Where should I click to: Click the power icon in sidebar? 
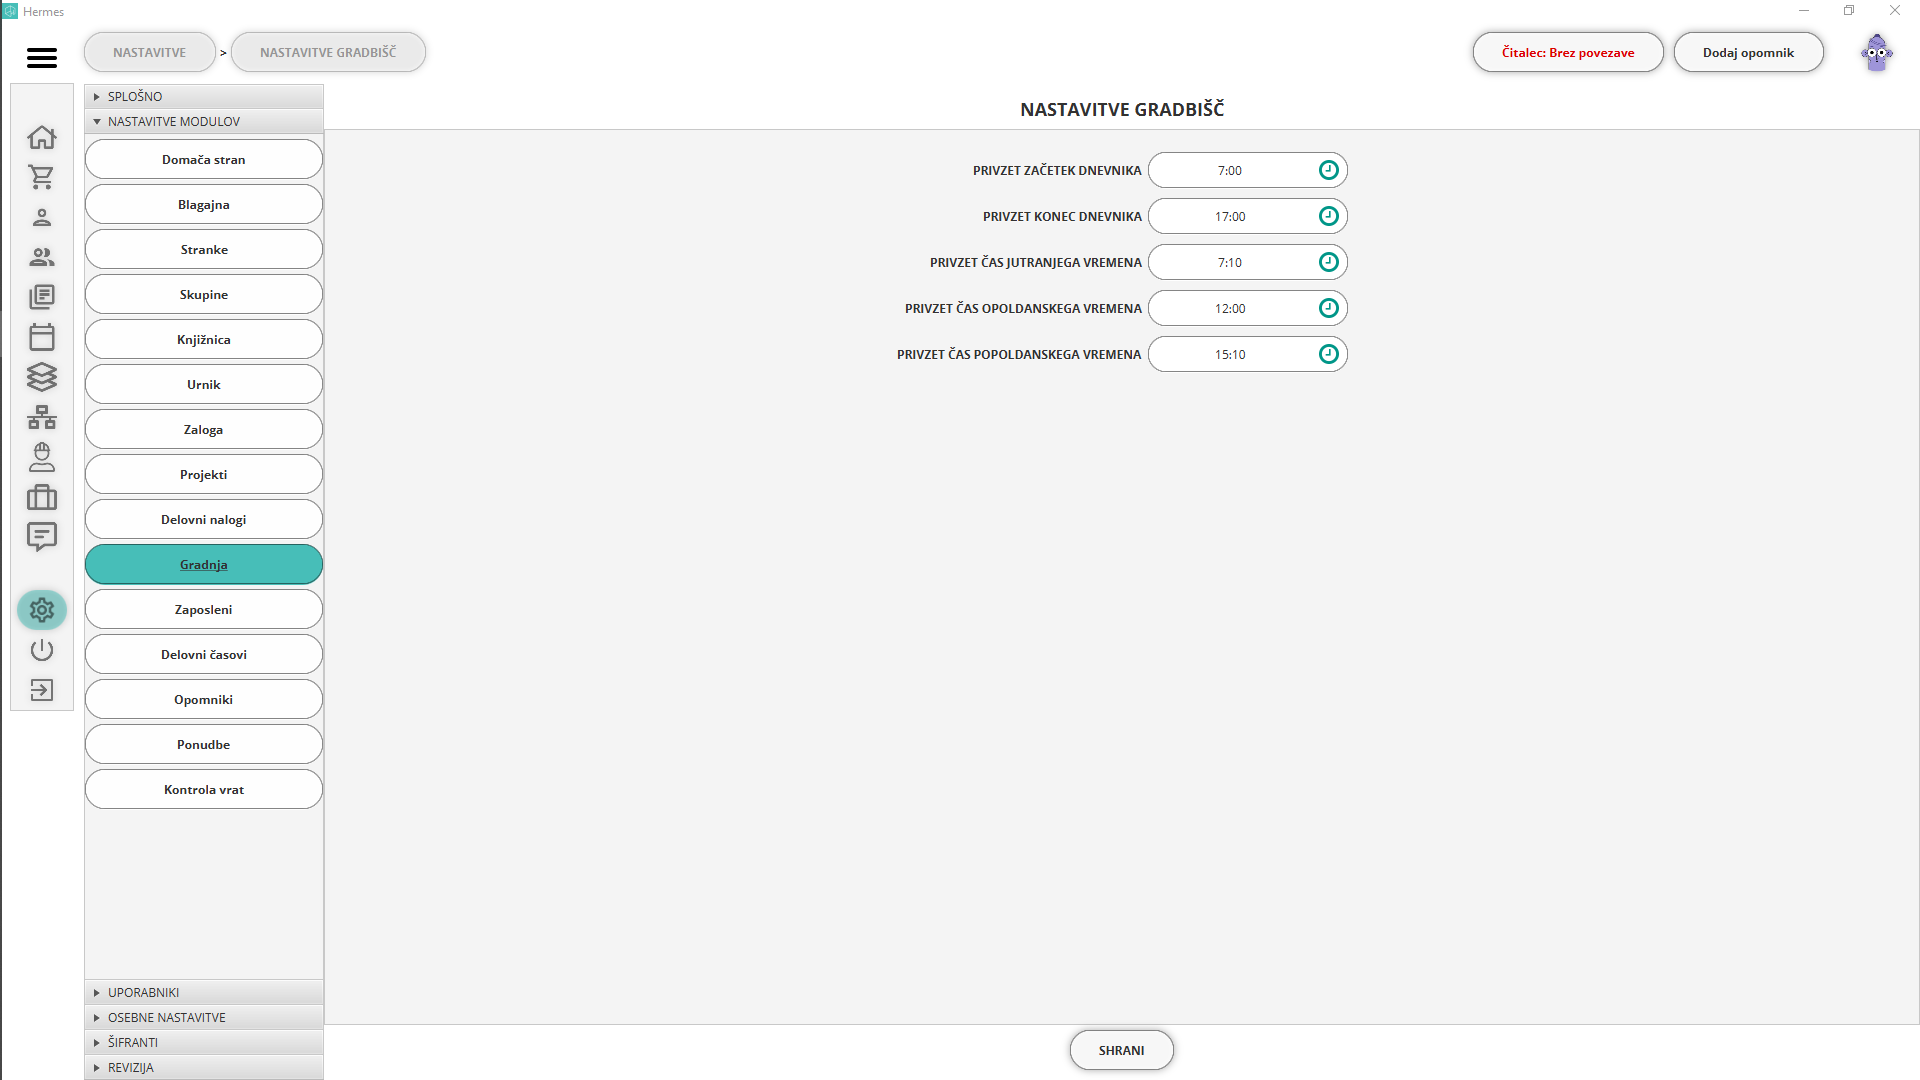pos(42,650)
